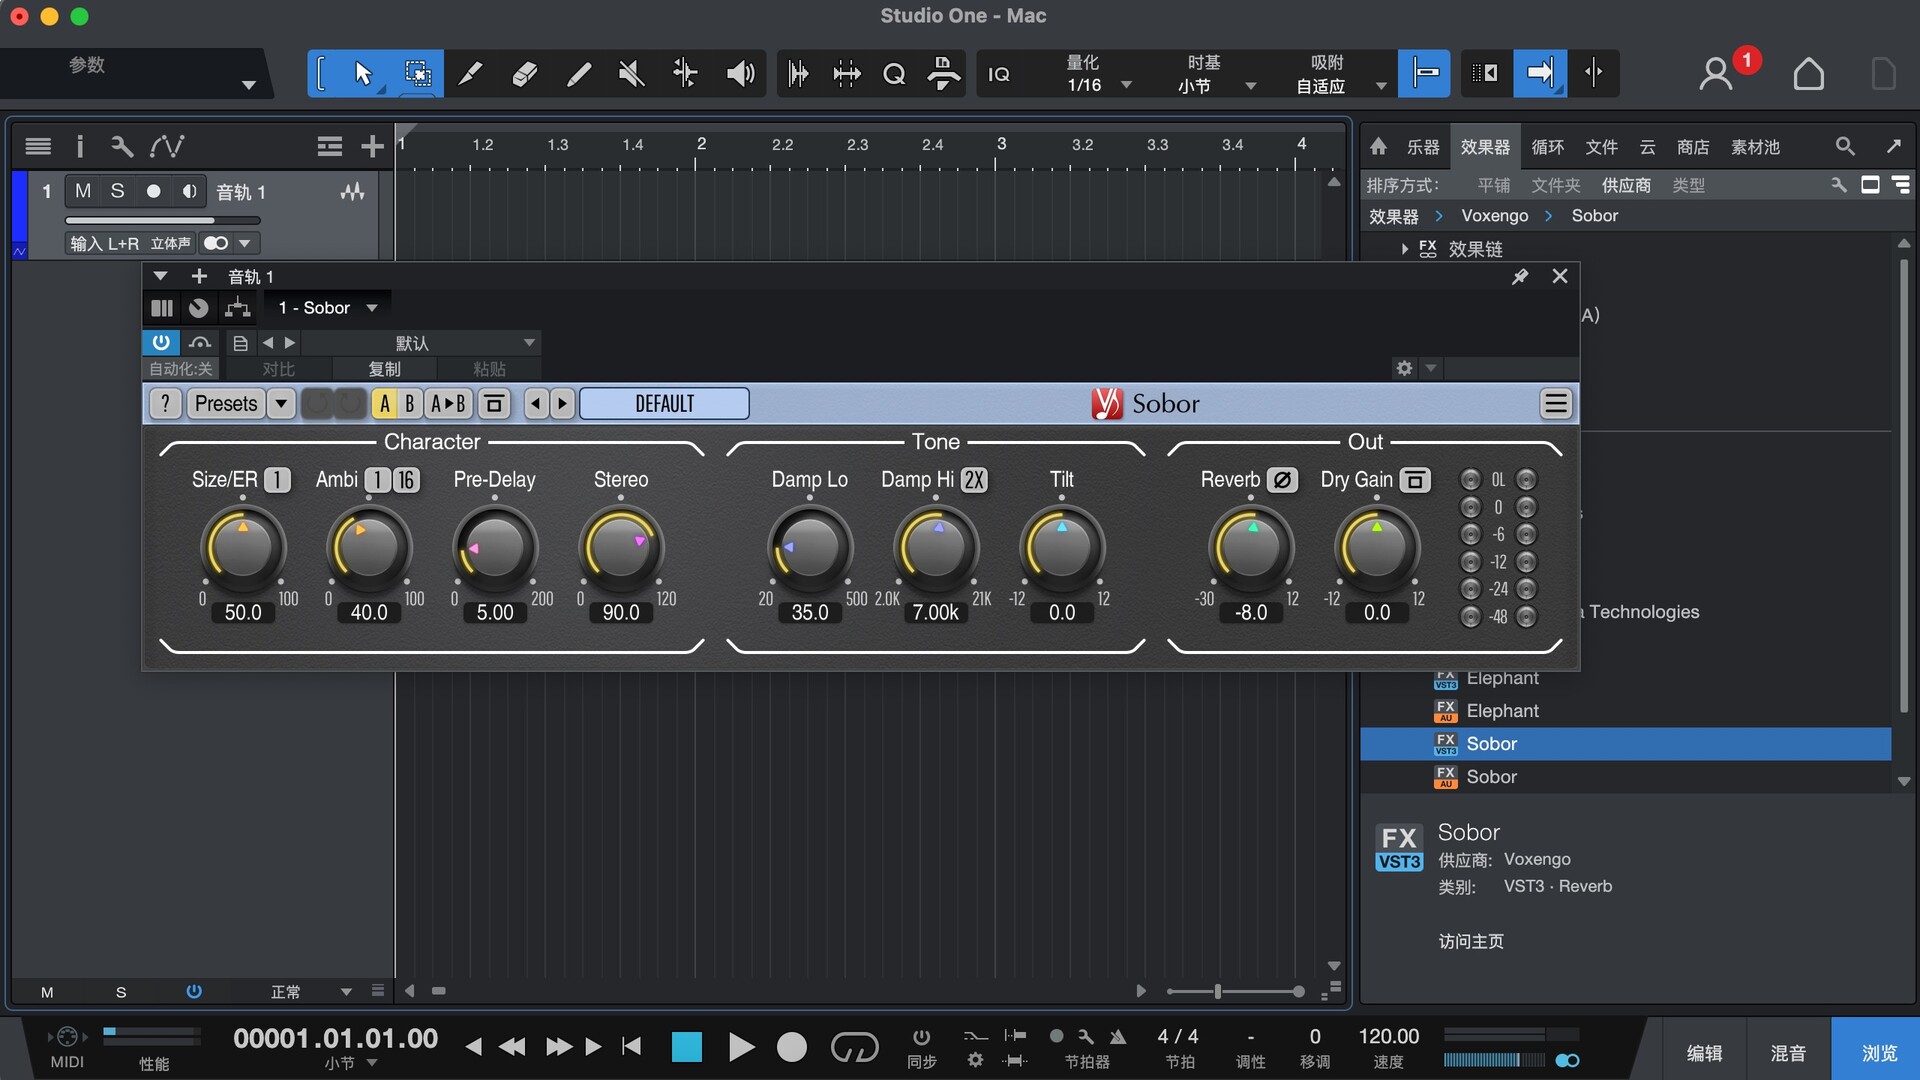1920x1080 pixels.
Task: Open the Sobor plugin hamburger menu
Action: click(1555, 404)
